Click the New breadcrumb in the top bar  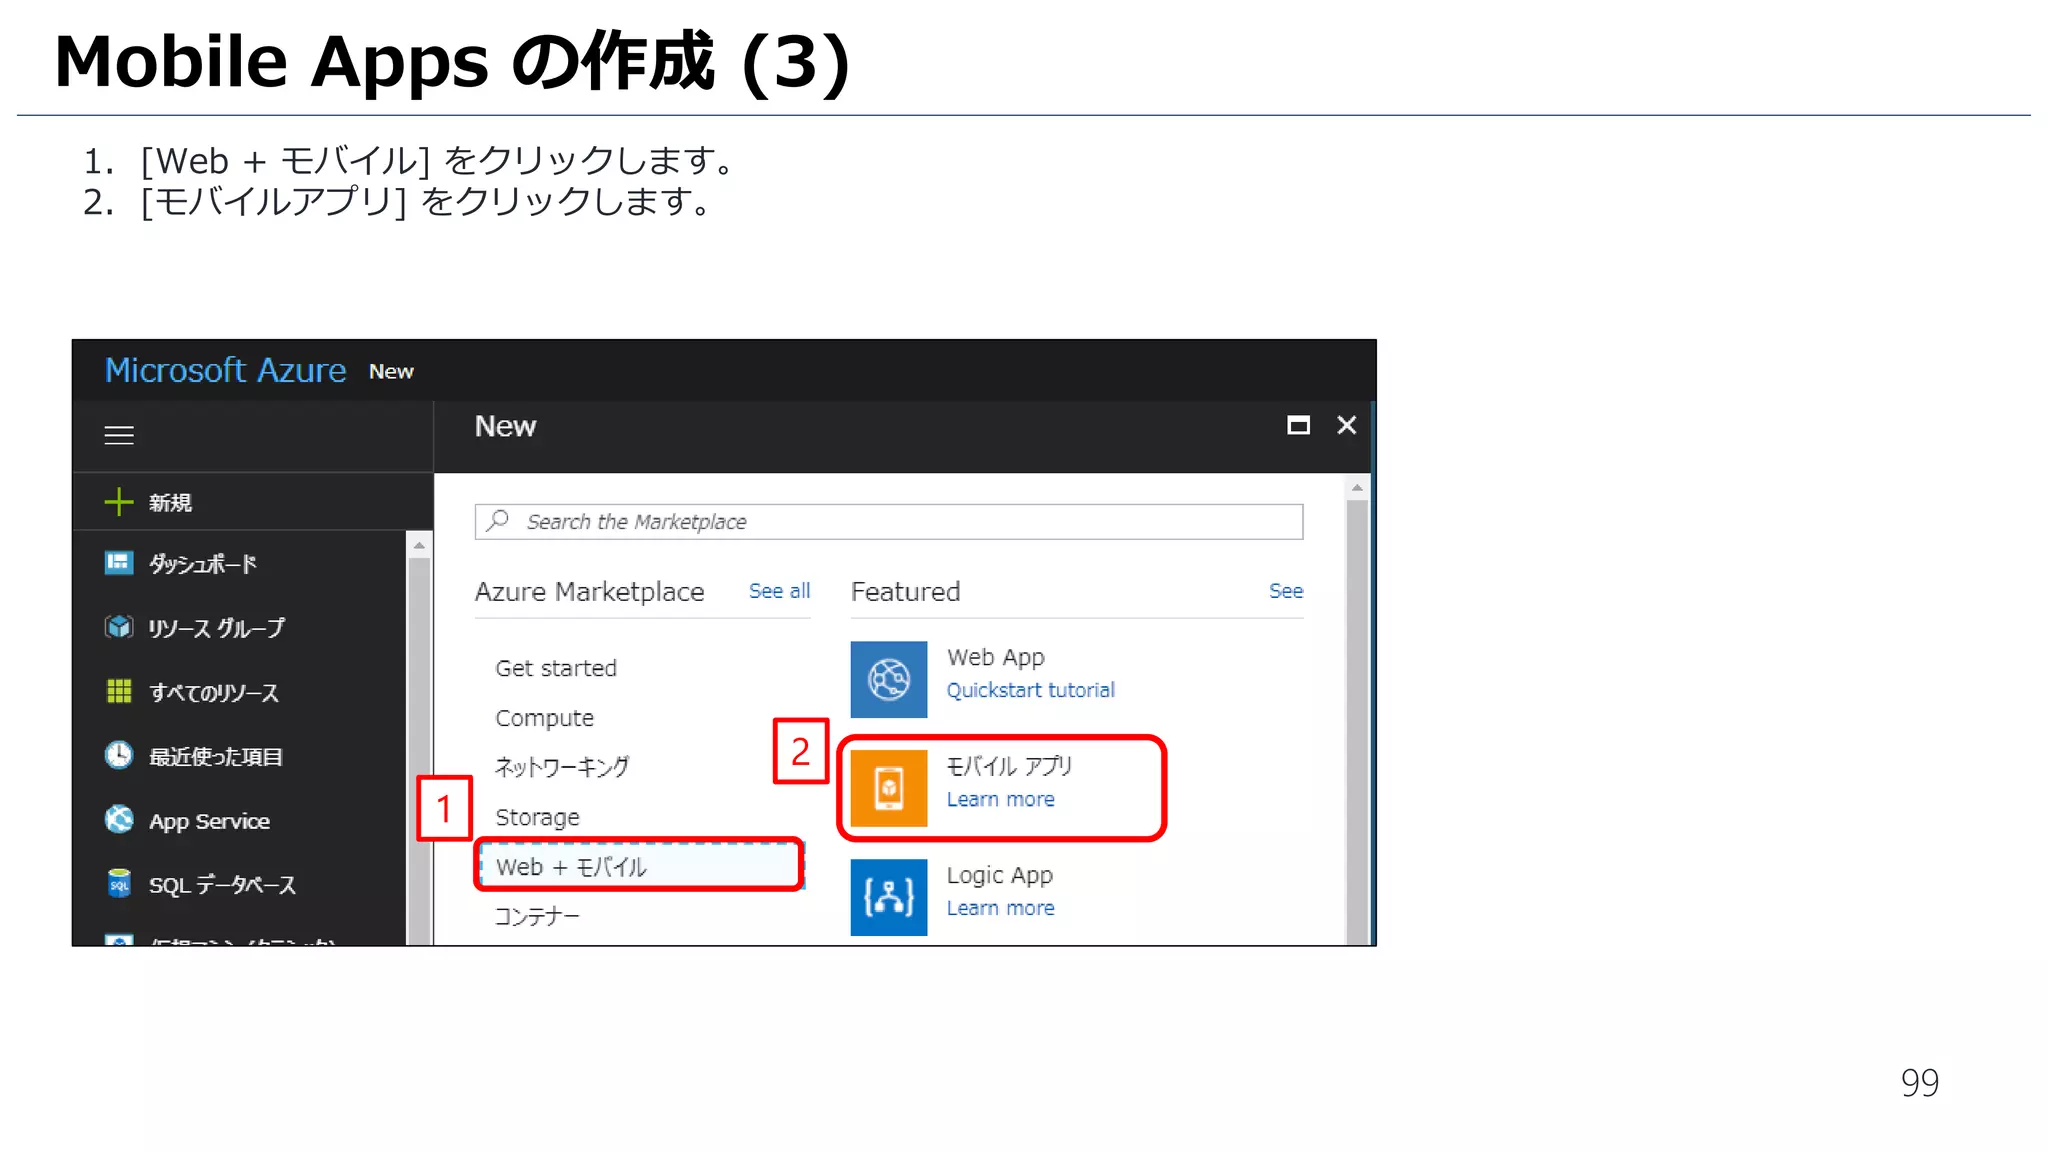tap(391, 371)
